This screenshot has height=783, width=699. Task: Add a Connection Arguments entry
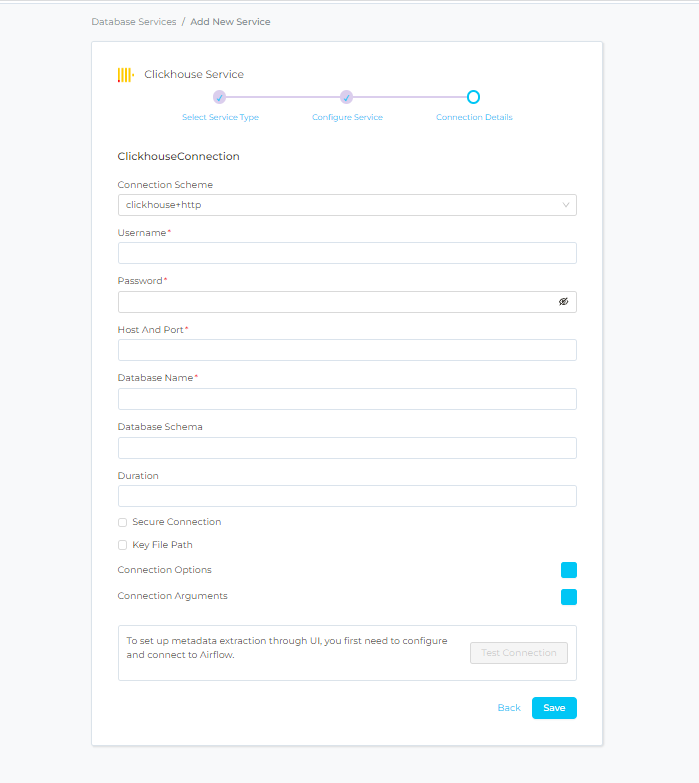click(568, 597)
